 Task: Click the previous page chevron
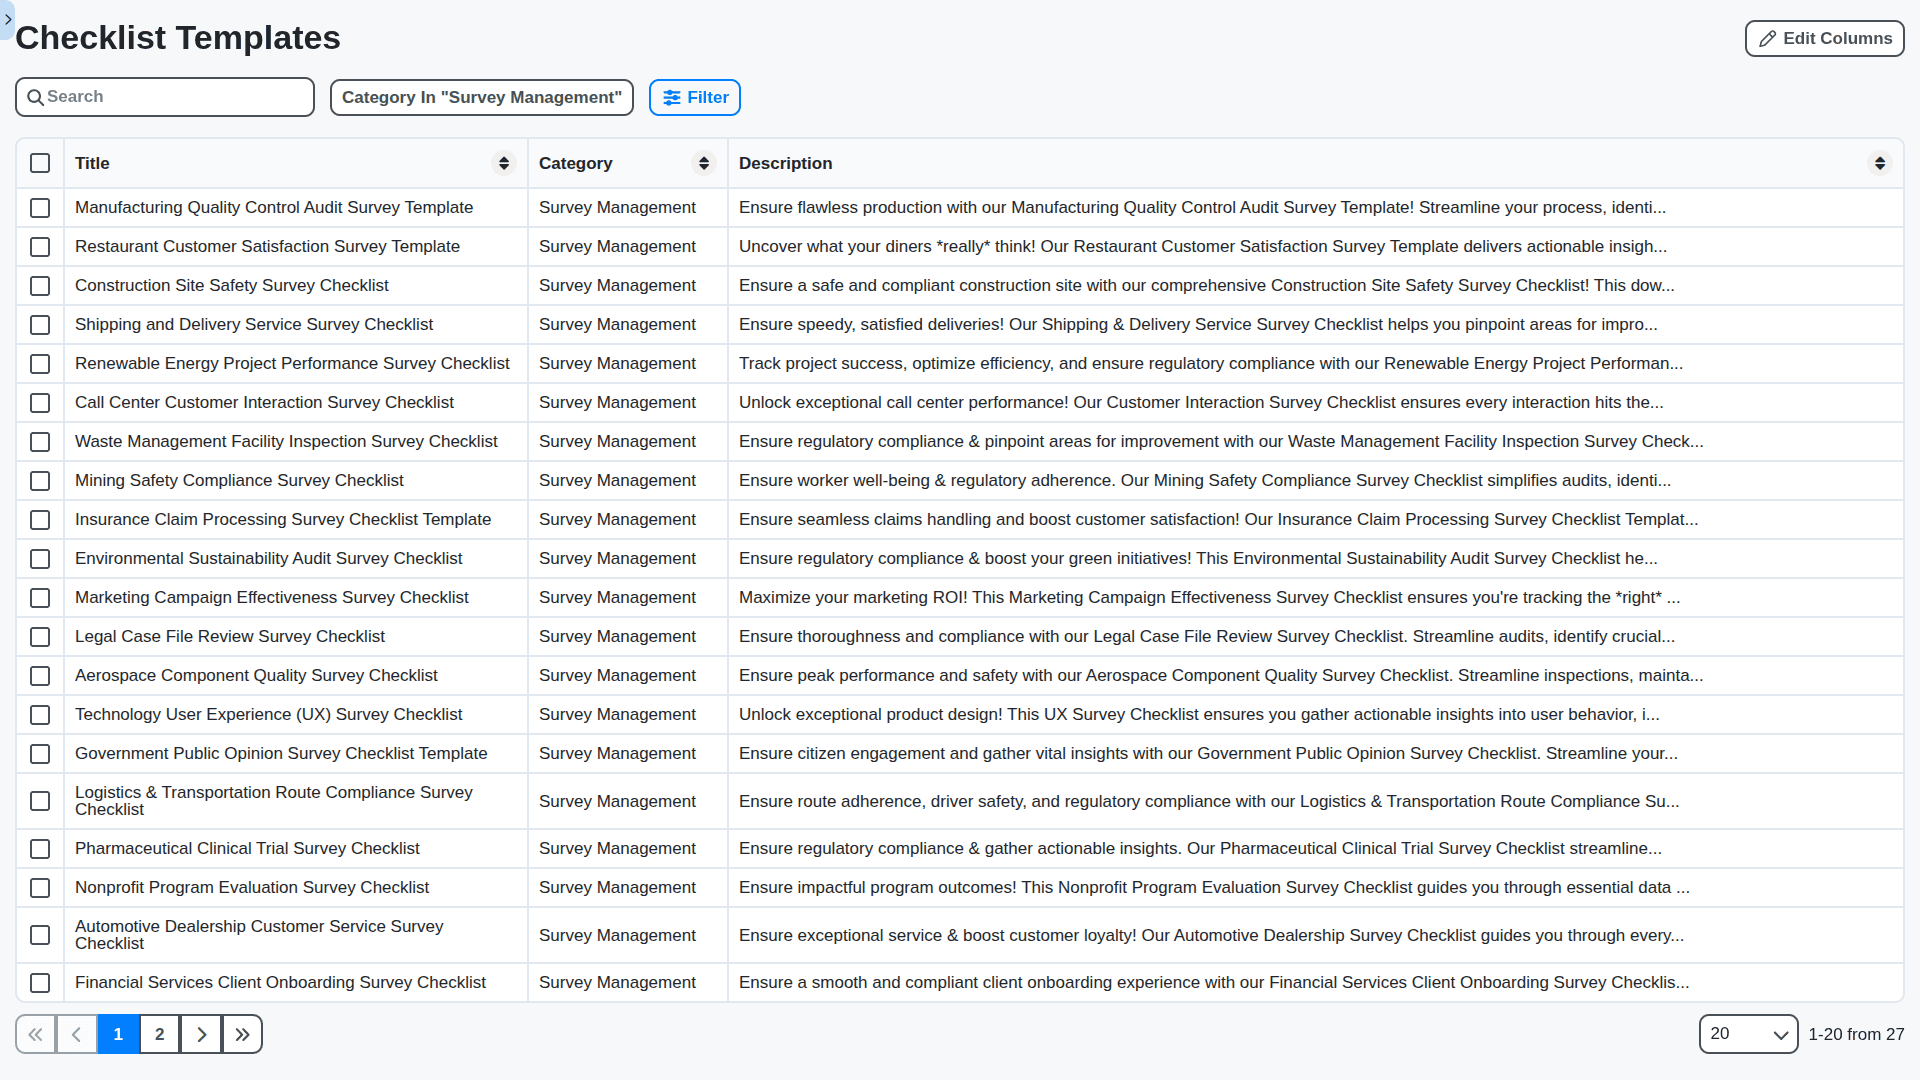click(76, 1034)
